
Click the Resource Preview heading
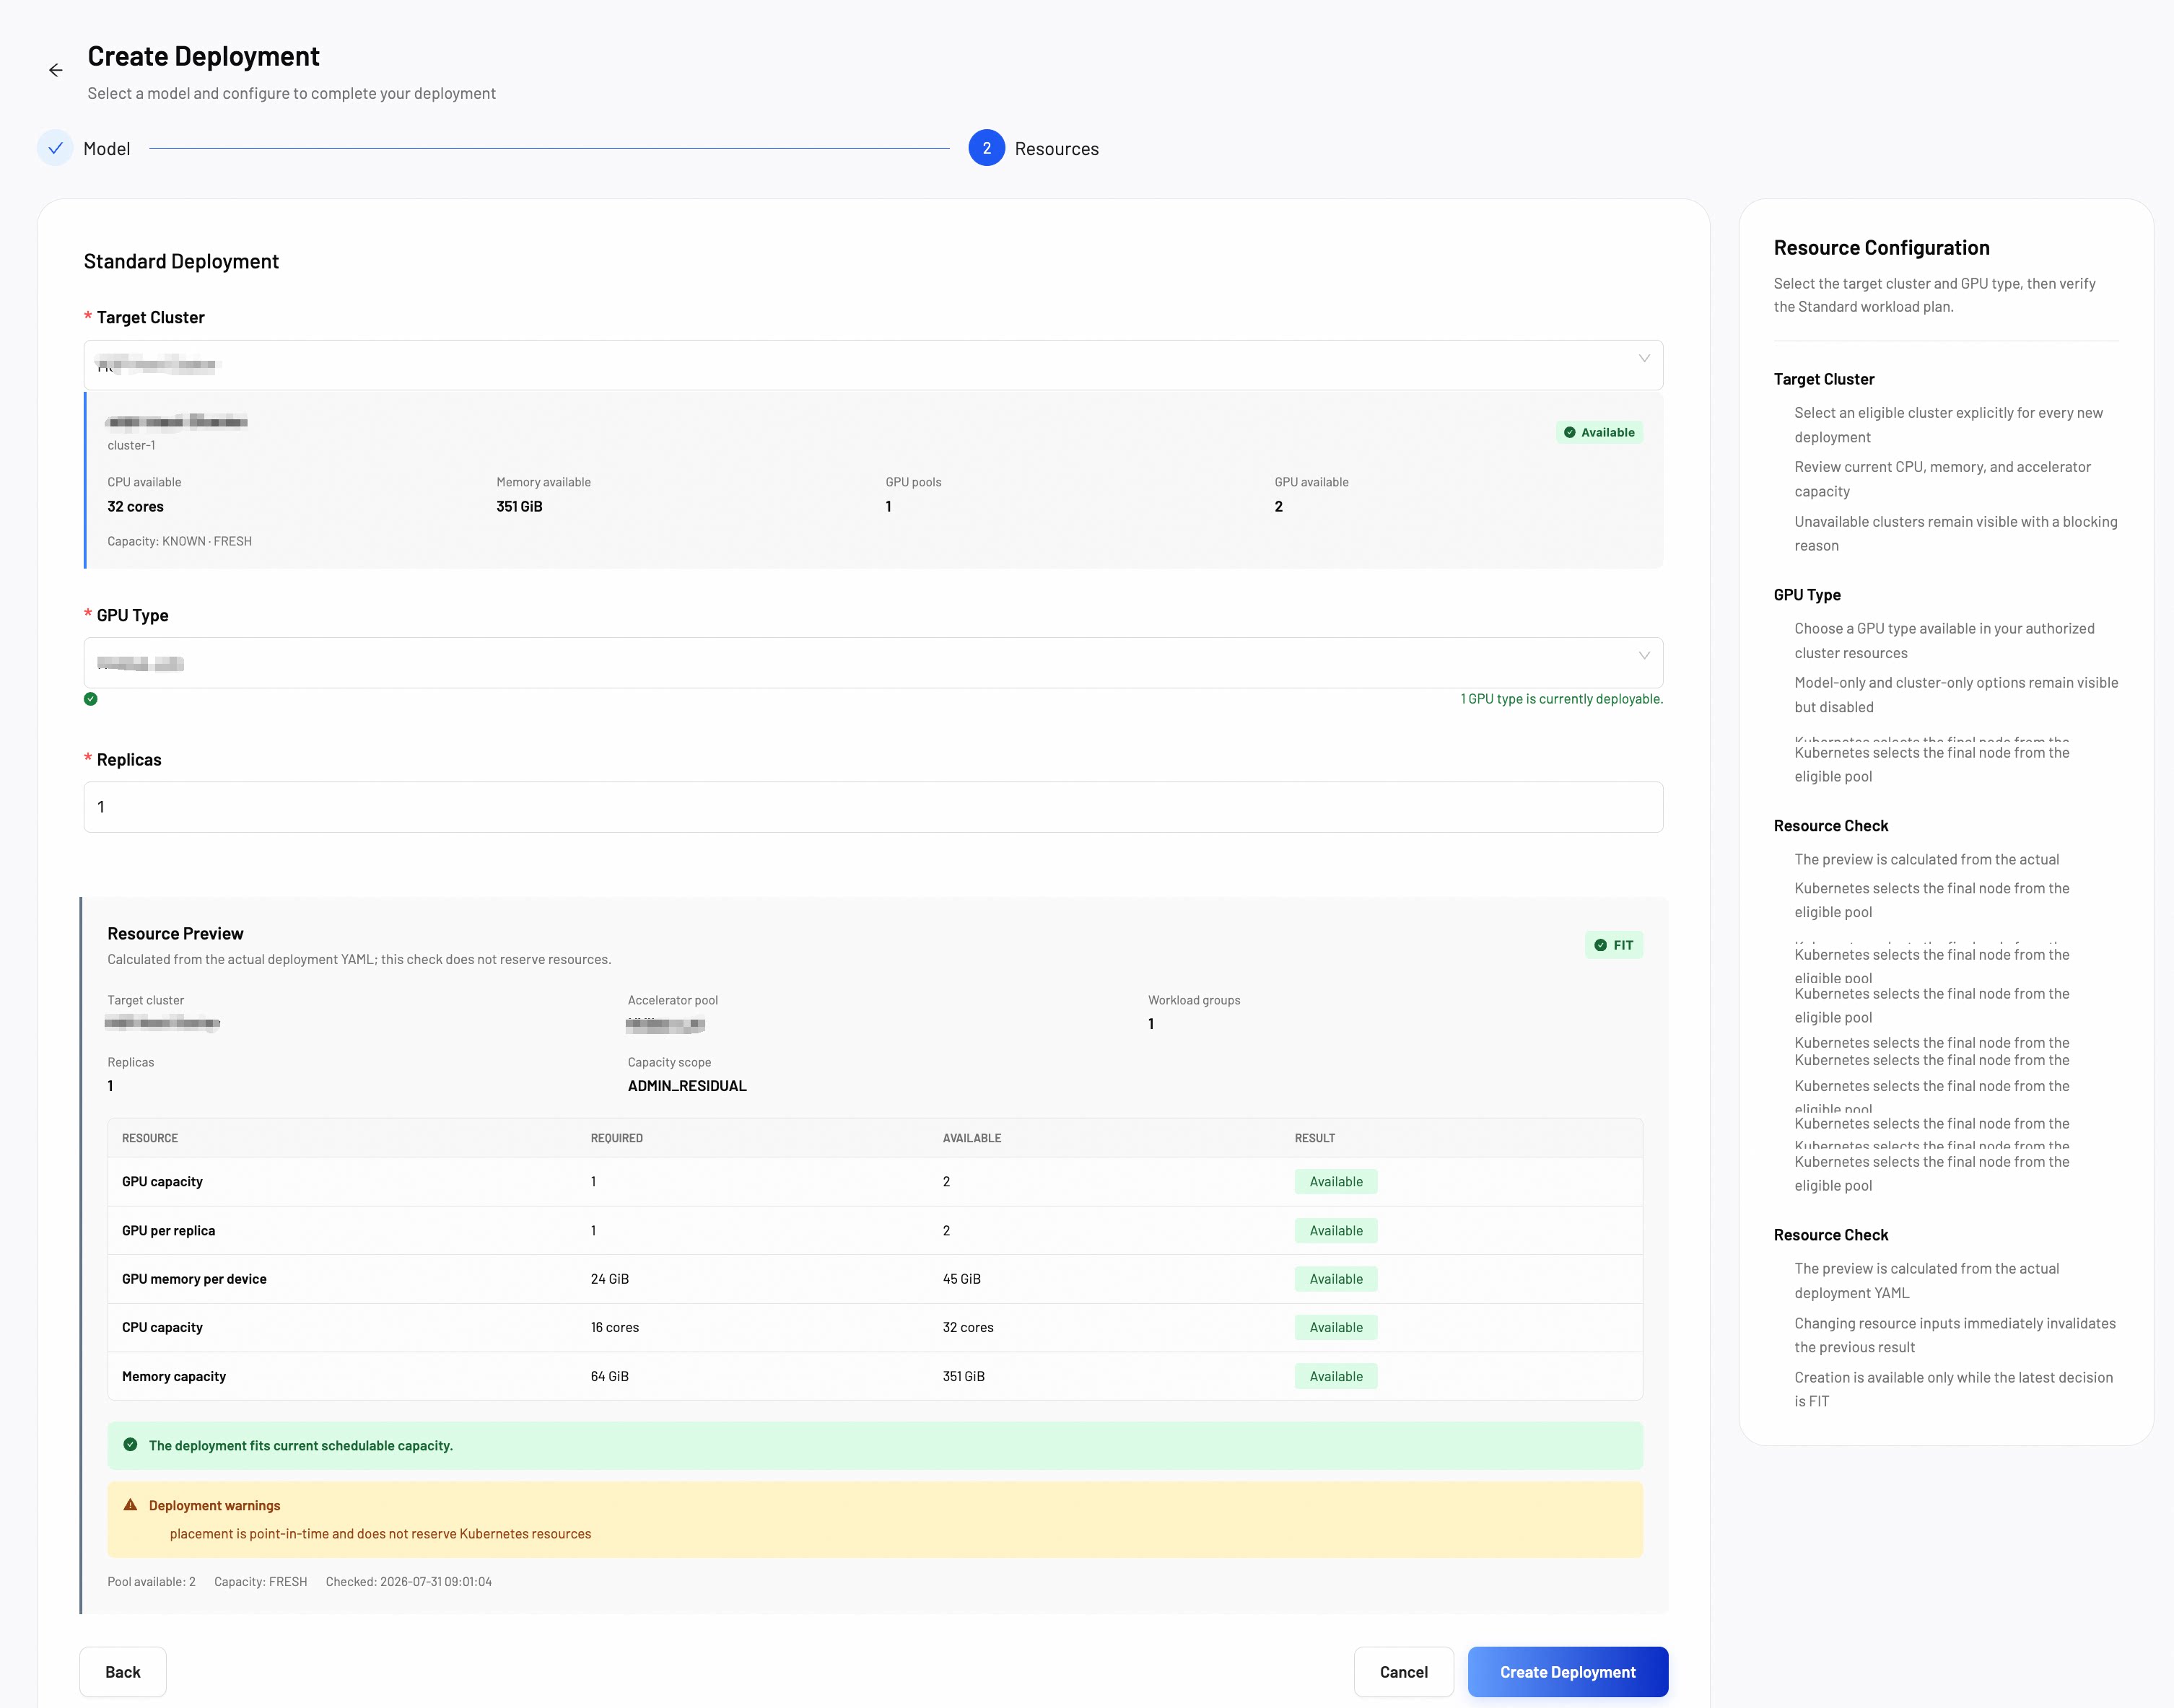click(175, 934)
